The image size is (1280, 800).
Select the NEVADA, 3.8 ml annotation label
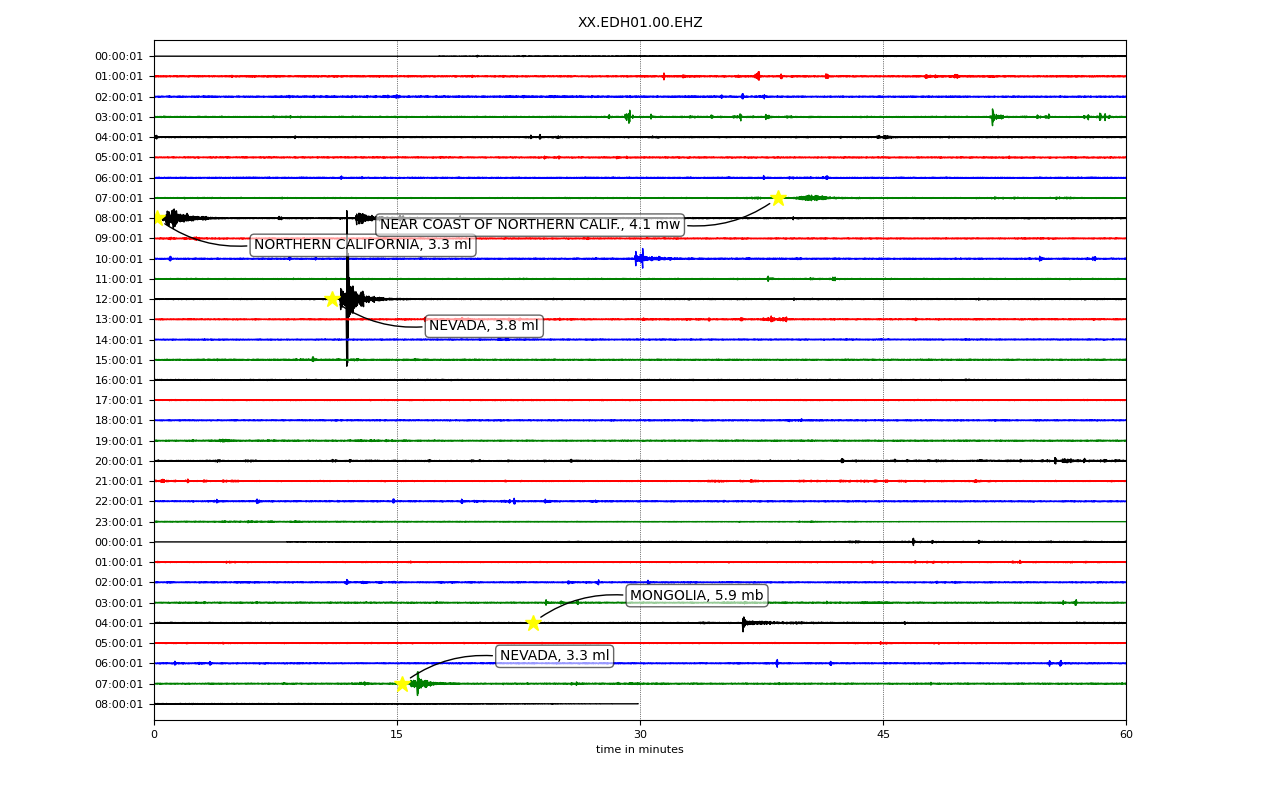click(x=484, y=326)
